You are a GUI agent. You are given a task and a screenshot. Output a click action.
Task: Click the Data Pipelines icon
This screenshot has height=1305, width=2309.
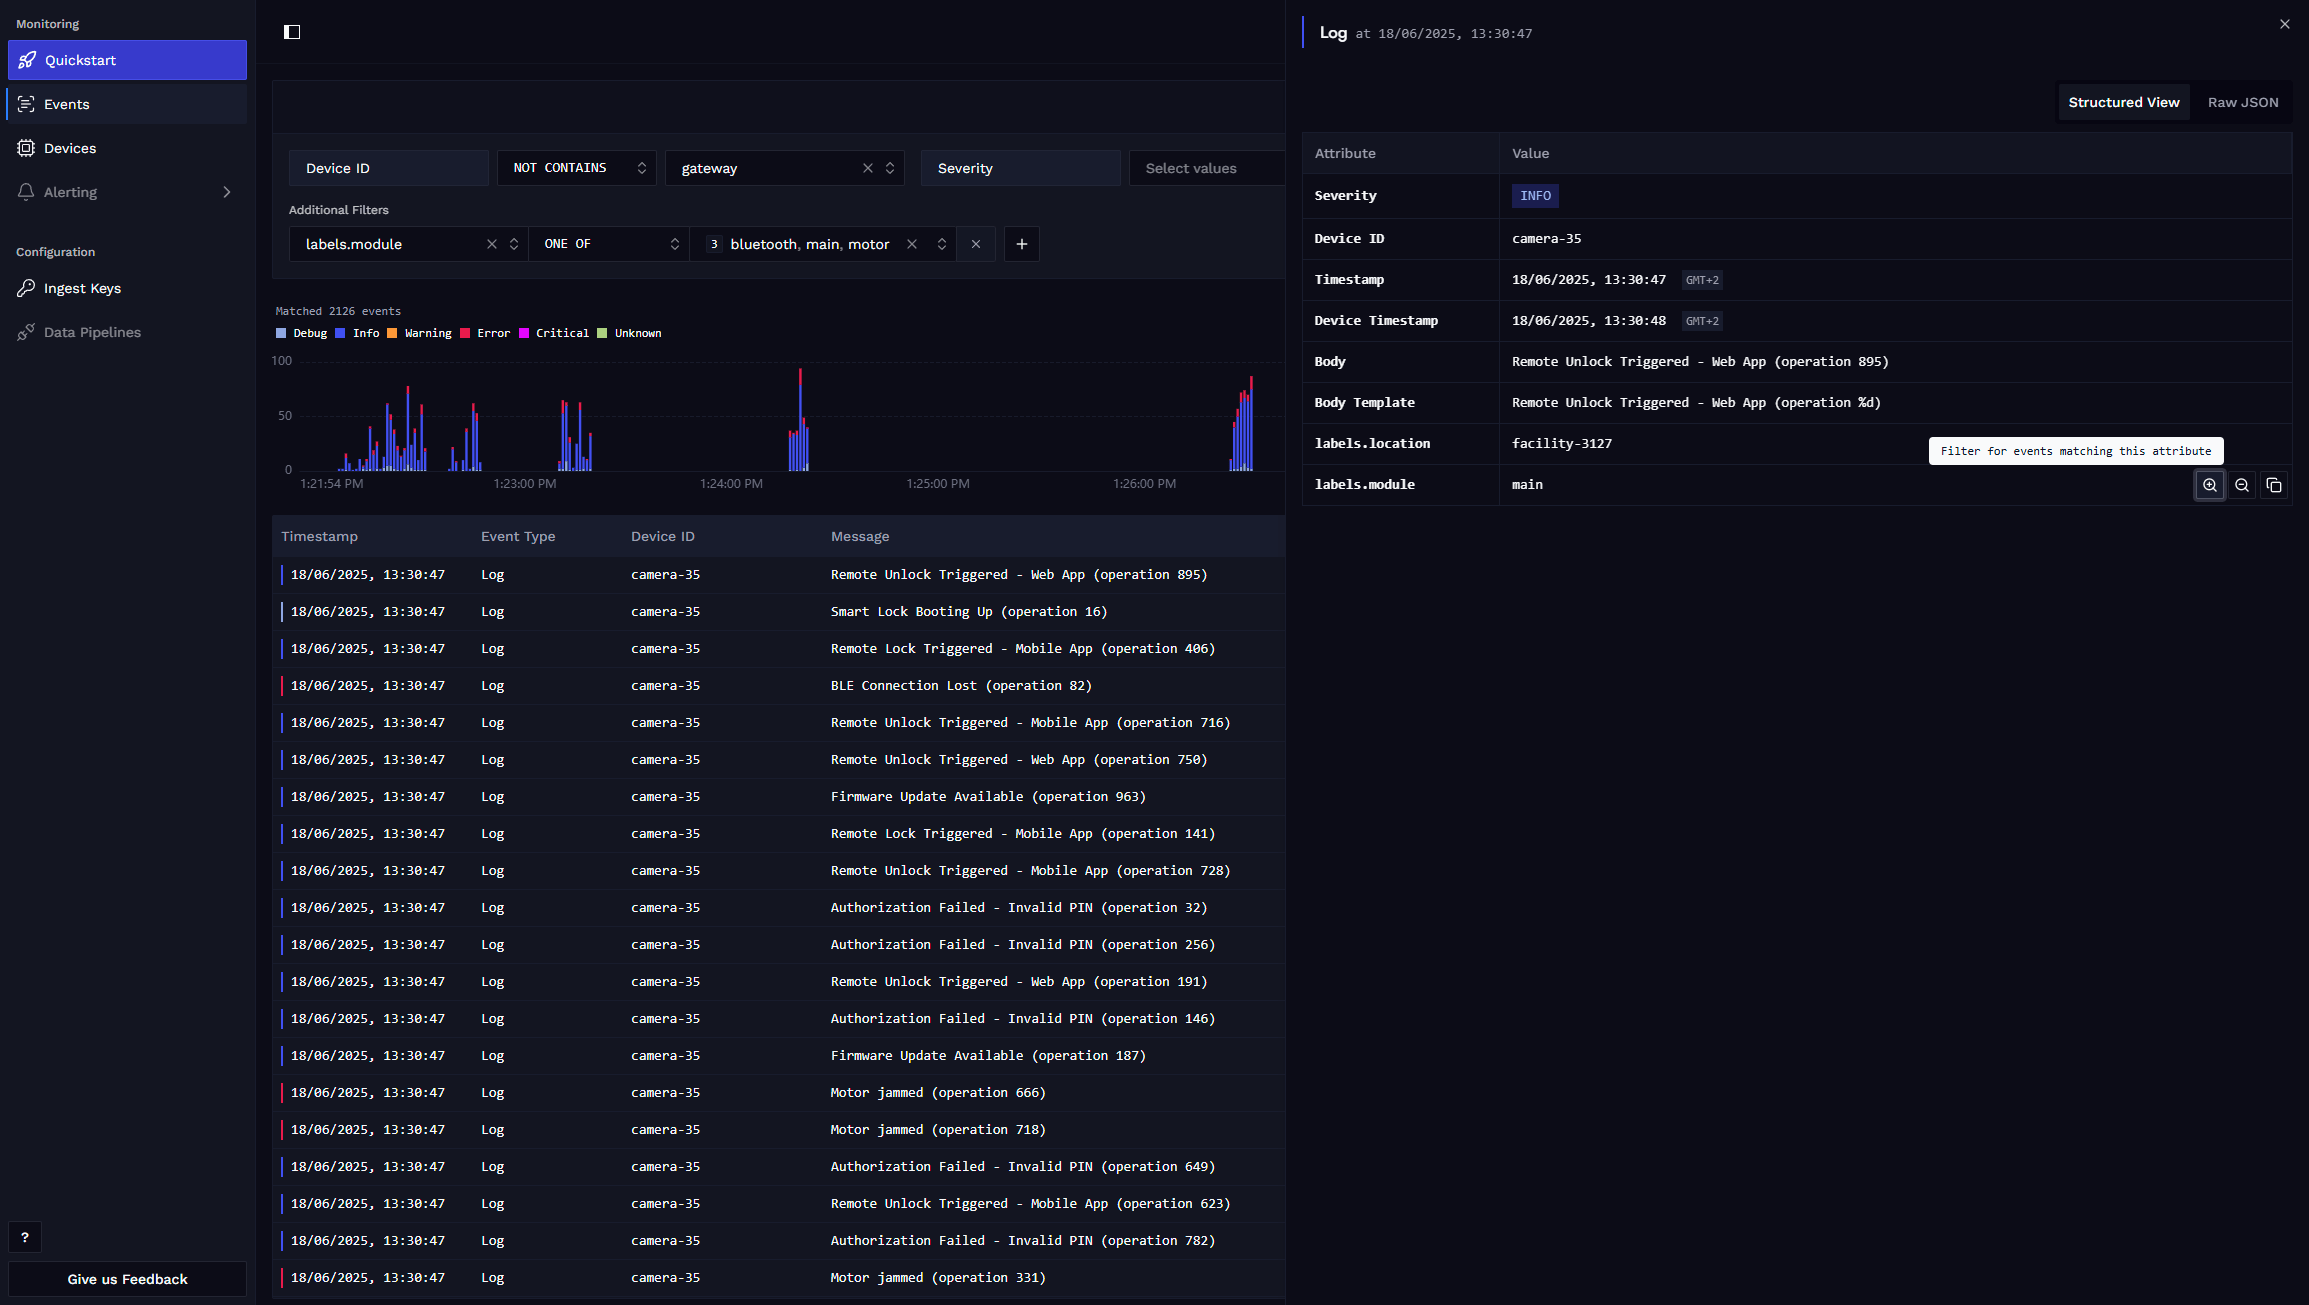[26, 332]
